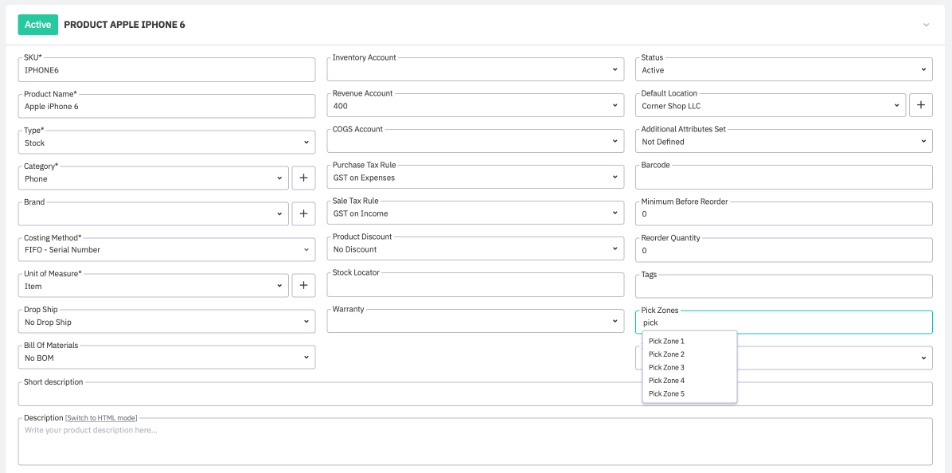This screenshot has width=952, height=473.
Task: Click the Active status badge
Action: 38,24
